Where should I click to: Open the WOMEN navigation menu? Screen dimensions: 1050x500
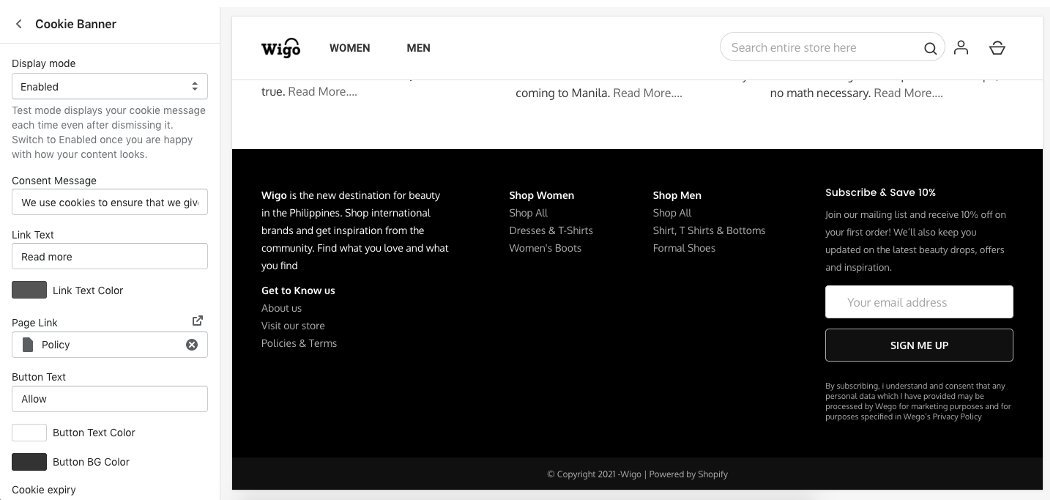tap(349, 48)
